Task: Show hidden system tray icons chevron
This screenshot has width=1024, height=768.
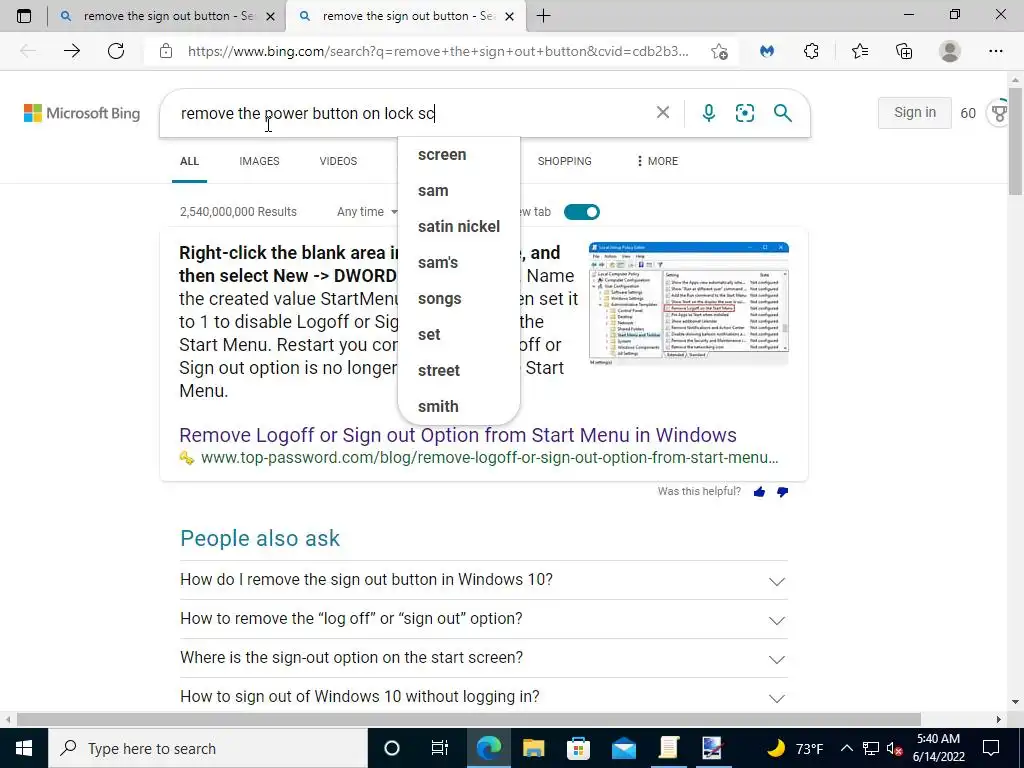Action: click(846, 748)
